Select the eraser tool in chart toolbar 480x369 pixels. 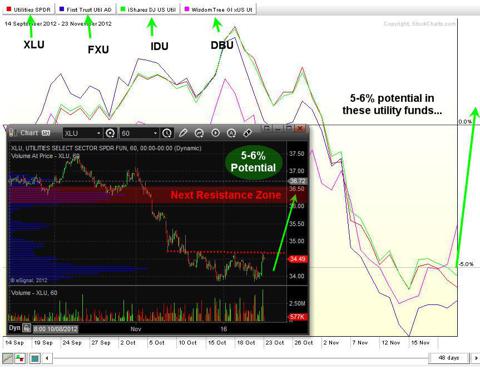[247, 133]
